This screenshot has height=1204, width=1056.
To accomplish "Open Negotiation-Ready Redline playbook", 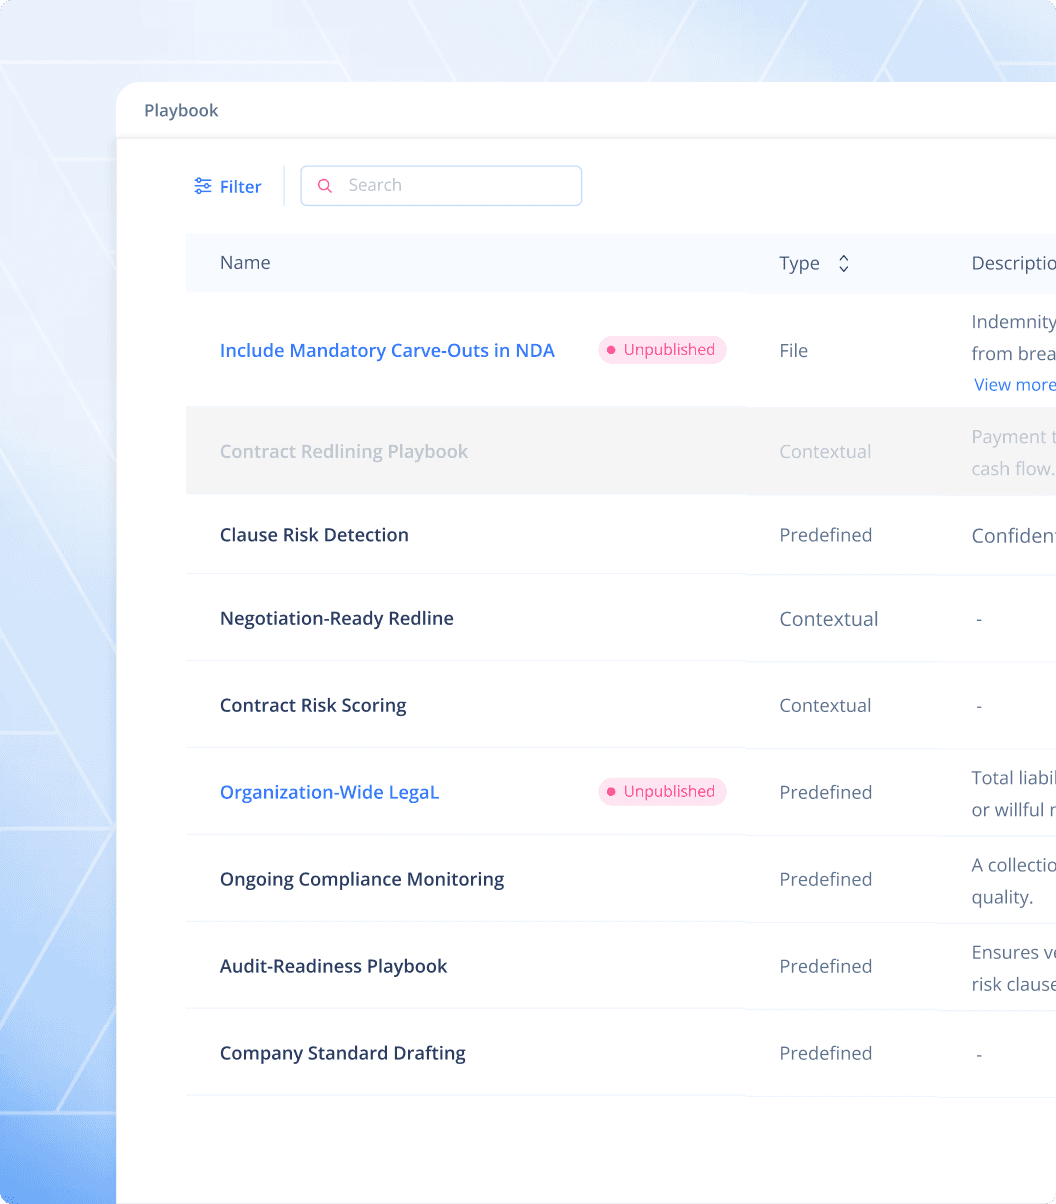I will tap(337, 619).
